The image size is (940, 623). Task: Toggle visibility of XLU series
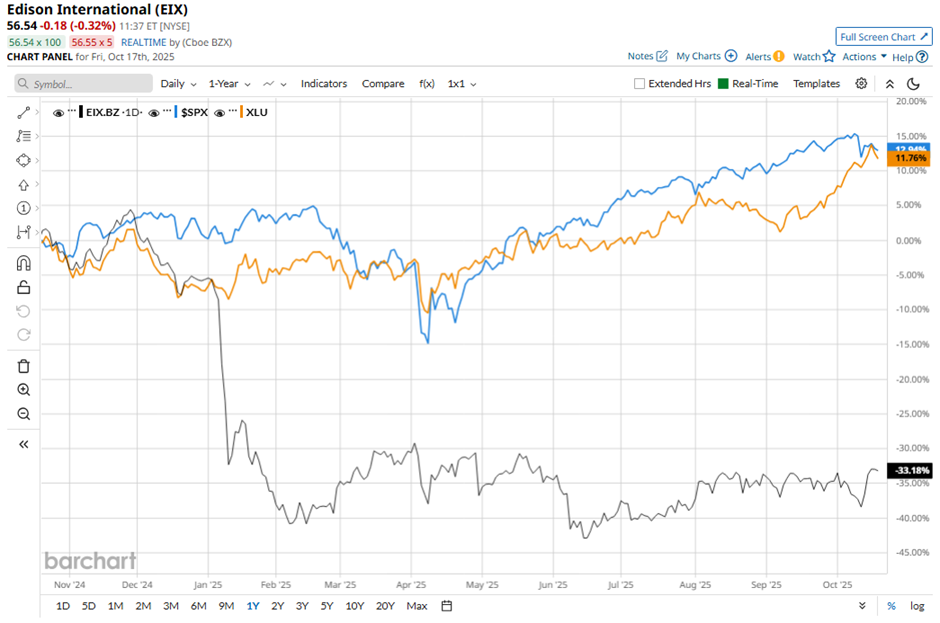coord(219,113)
